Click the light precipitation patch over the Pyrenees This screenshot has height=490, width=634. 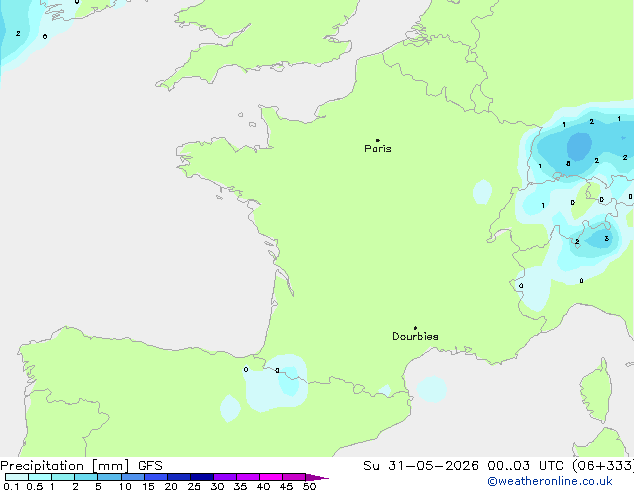pyautogui.click(x=277, y=382)
